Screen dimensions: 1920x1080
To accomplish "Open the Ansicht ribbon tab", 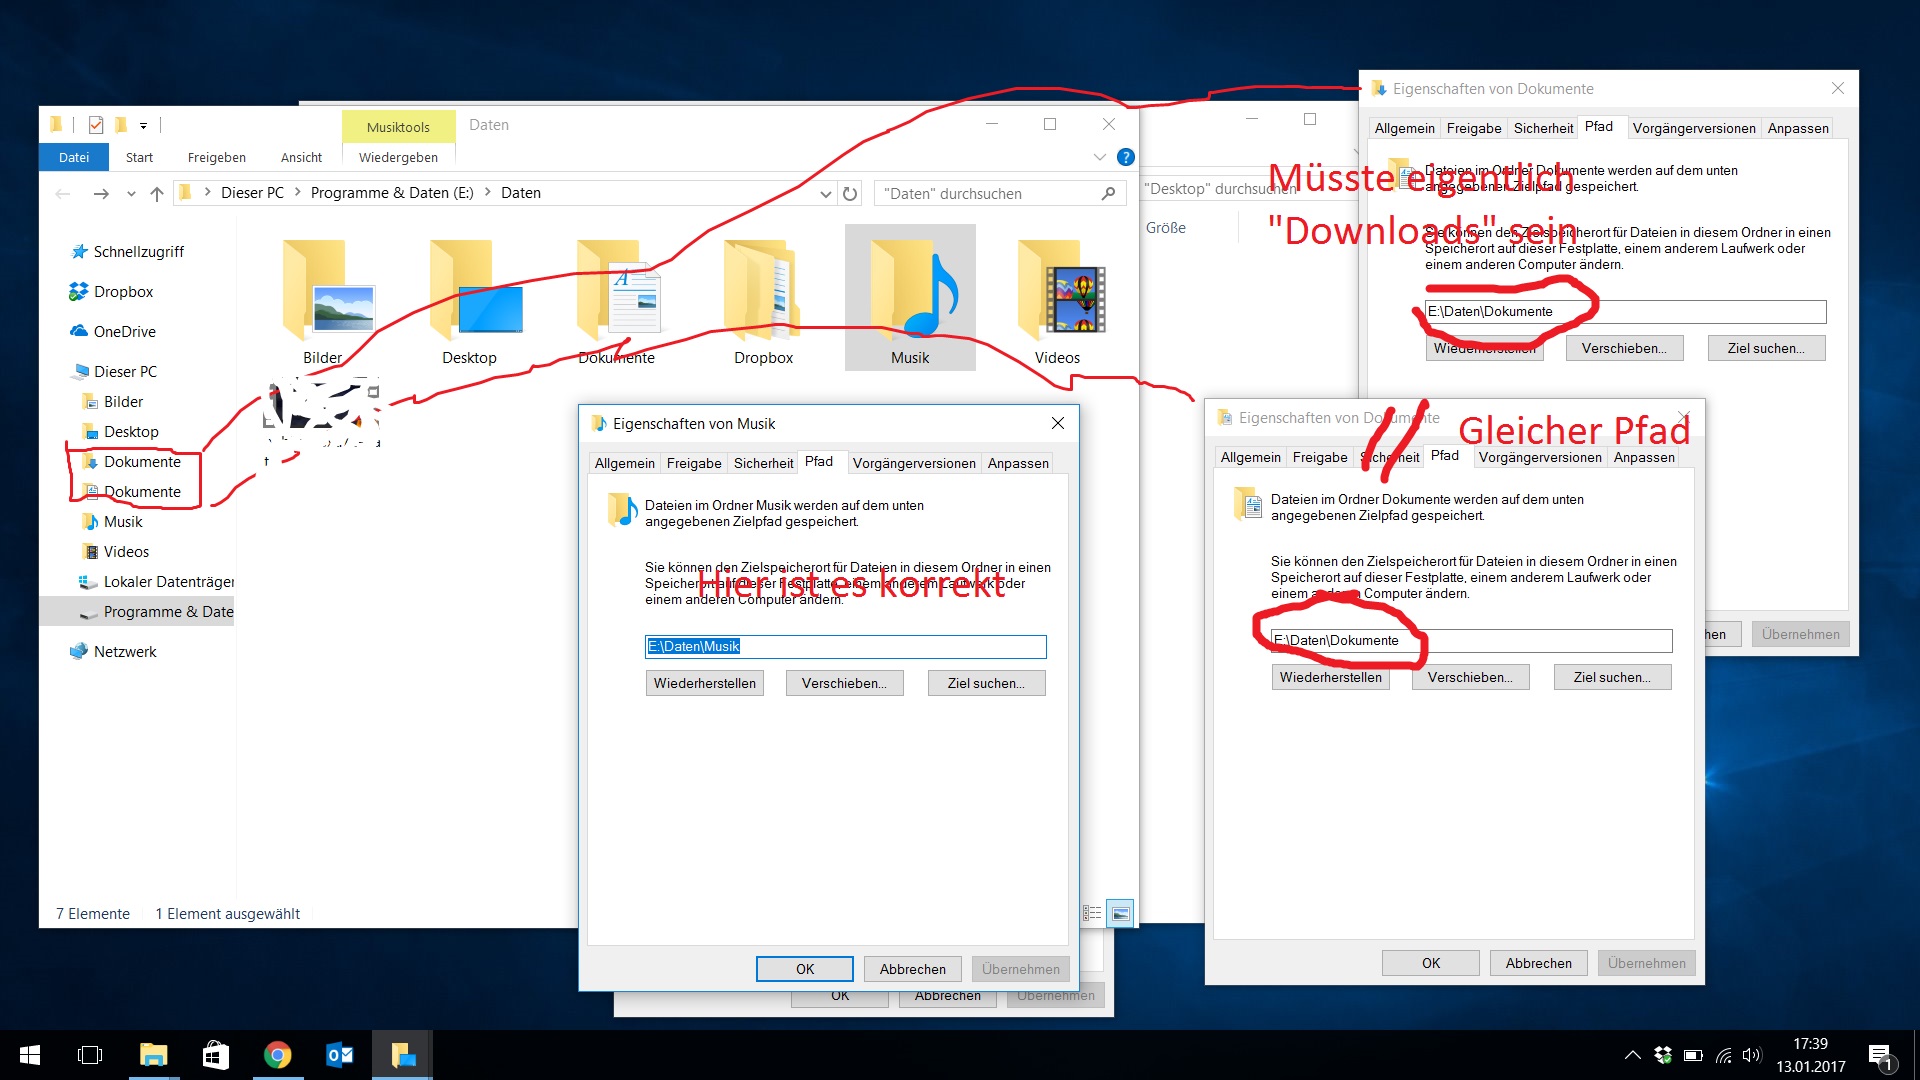I will pos(301,158).
